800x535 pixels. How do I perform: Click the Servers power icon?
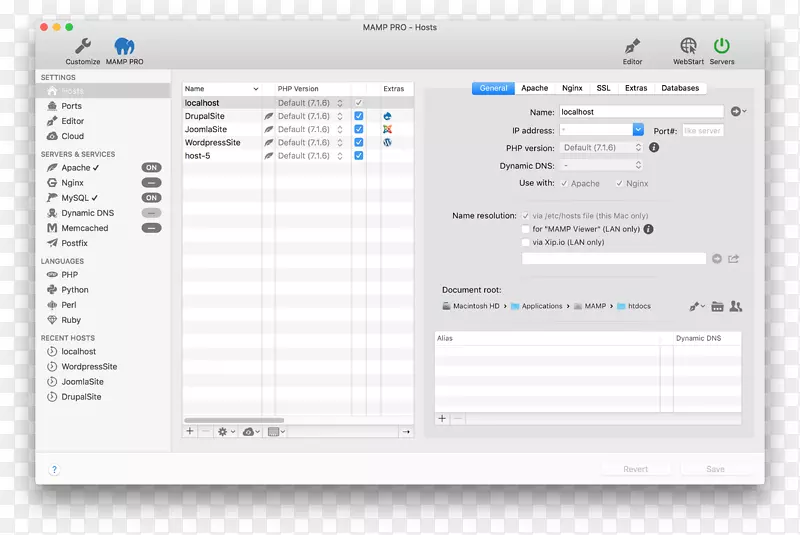[x=721, y=46]
